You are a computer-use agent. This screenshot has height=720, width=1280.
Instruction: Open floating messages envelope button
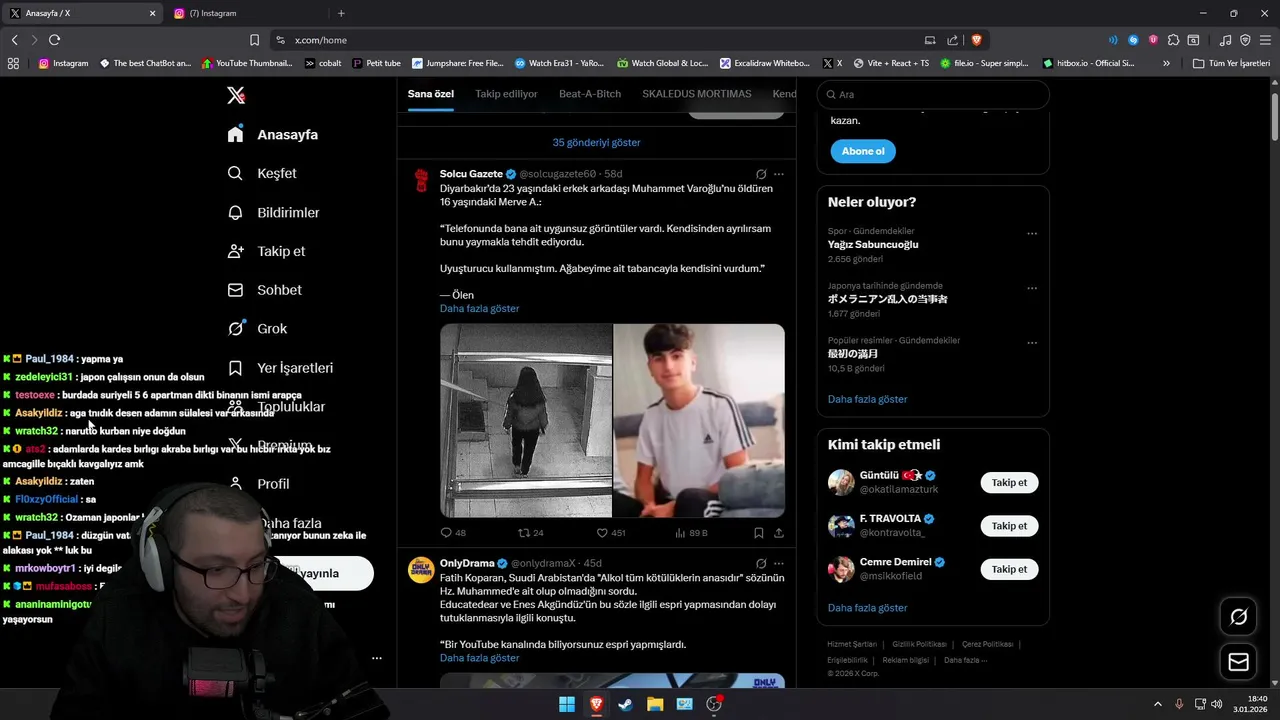1238,662
